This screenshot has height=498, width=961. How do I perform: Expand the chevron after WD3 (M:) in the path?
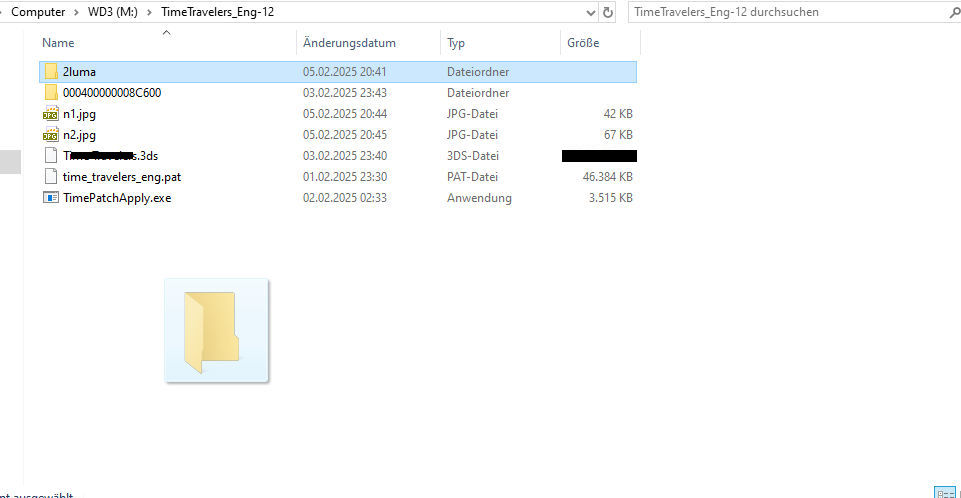pos(149,12)
